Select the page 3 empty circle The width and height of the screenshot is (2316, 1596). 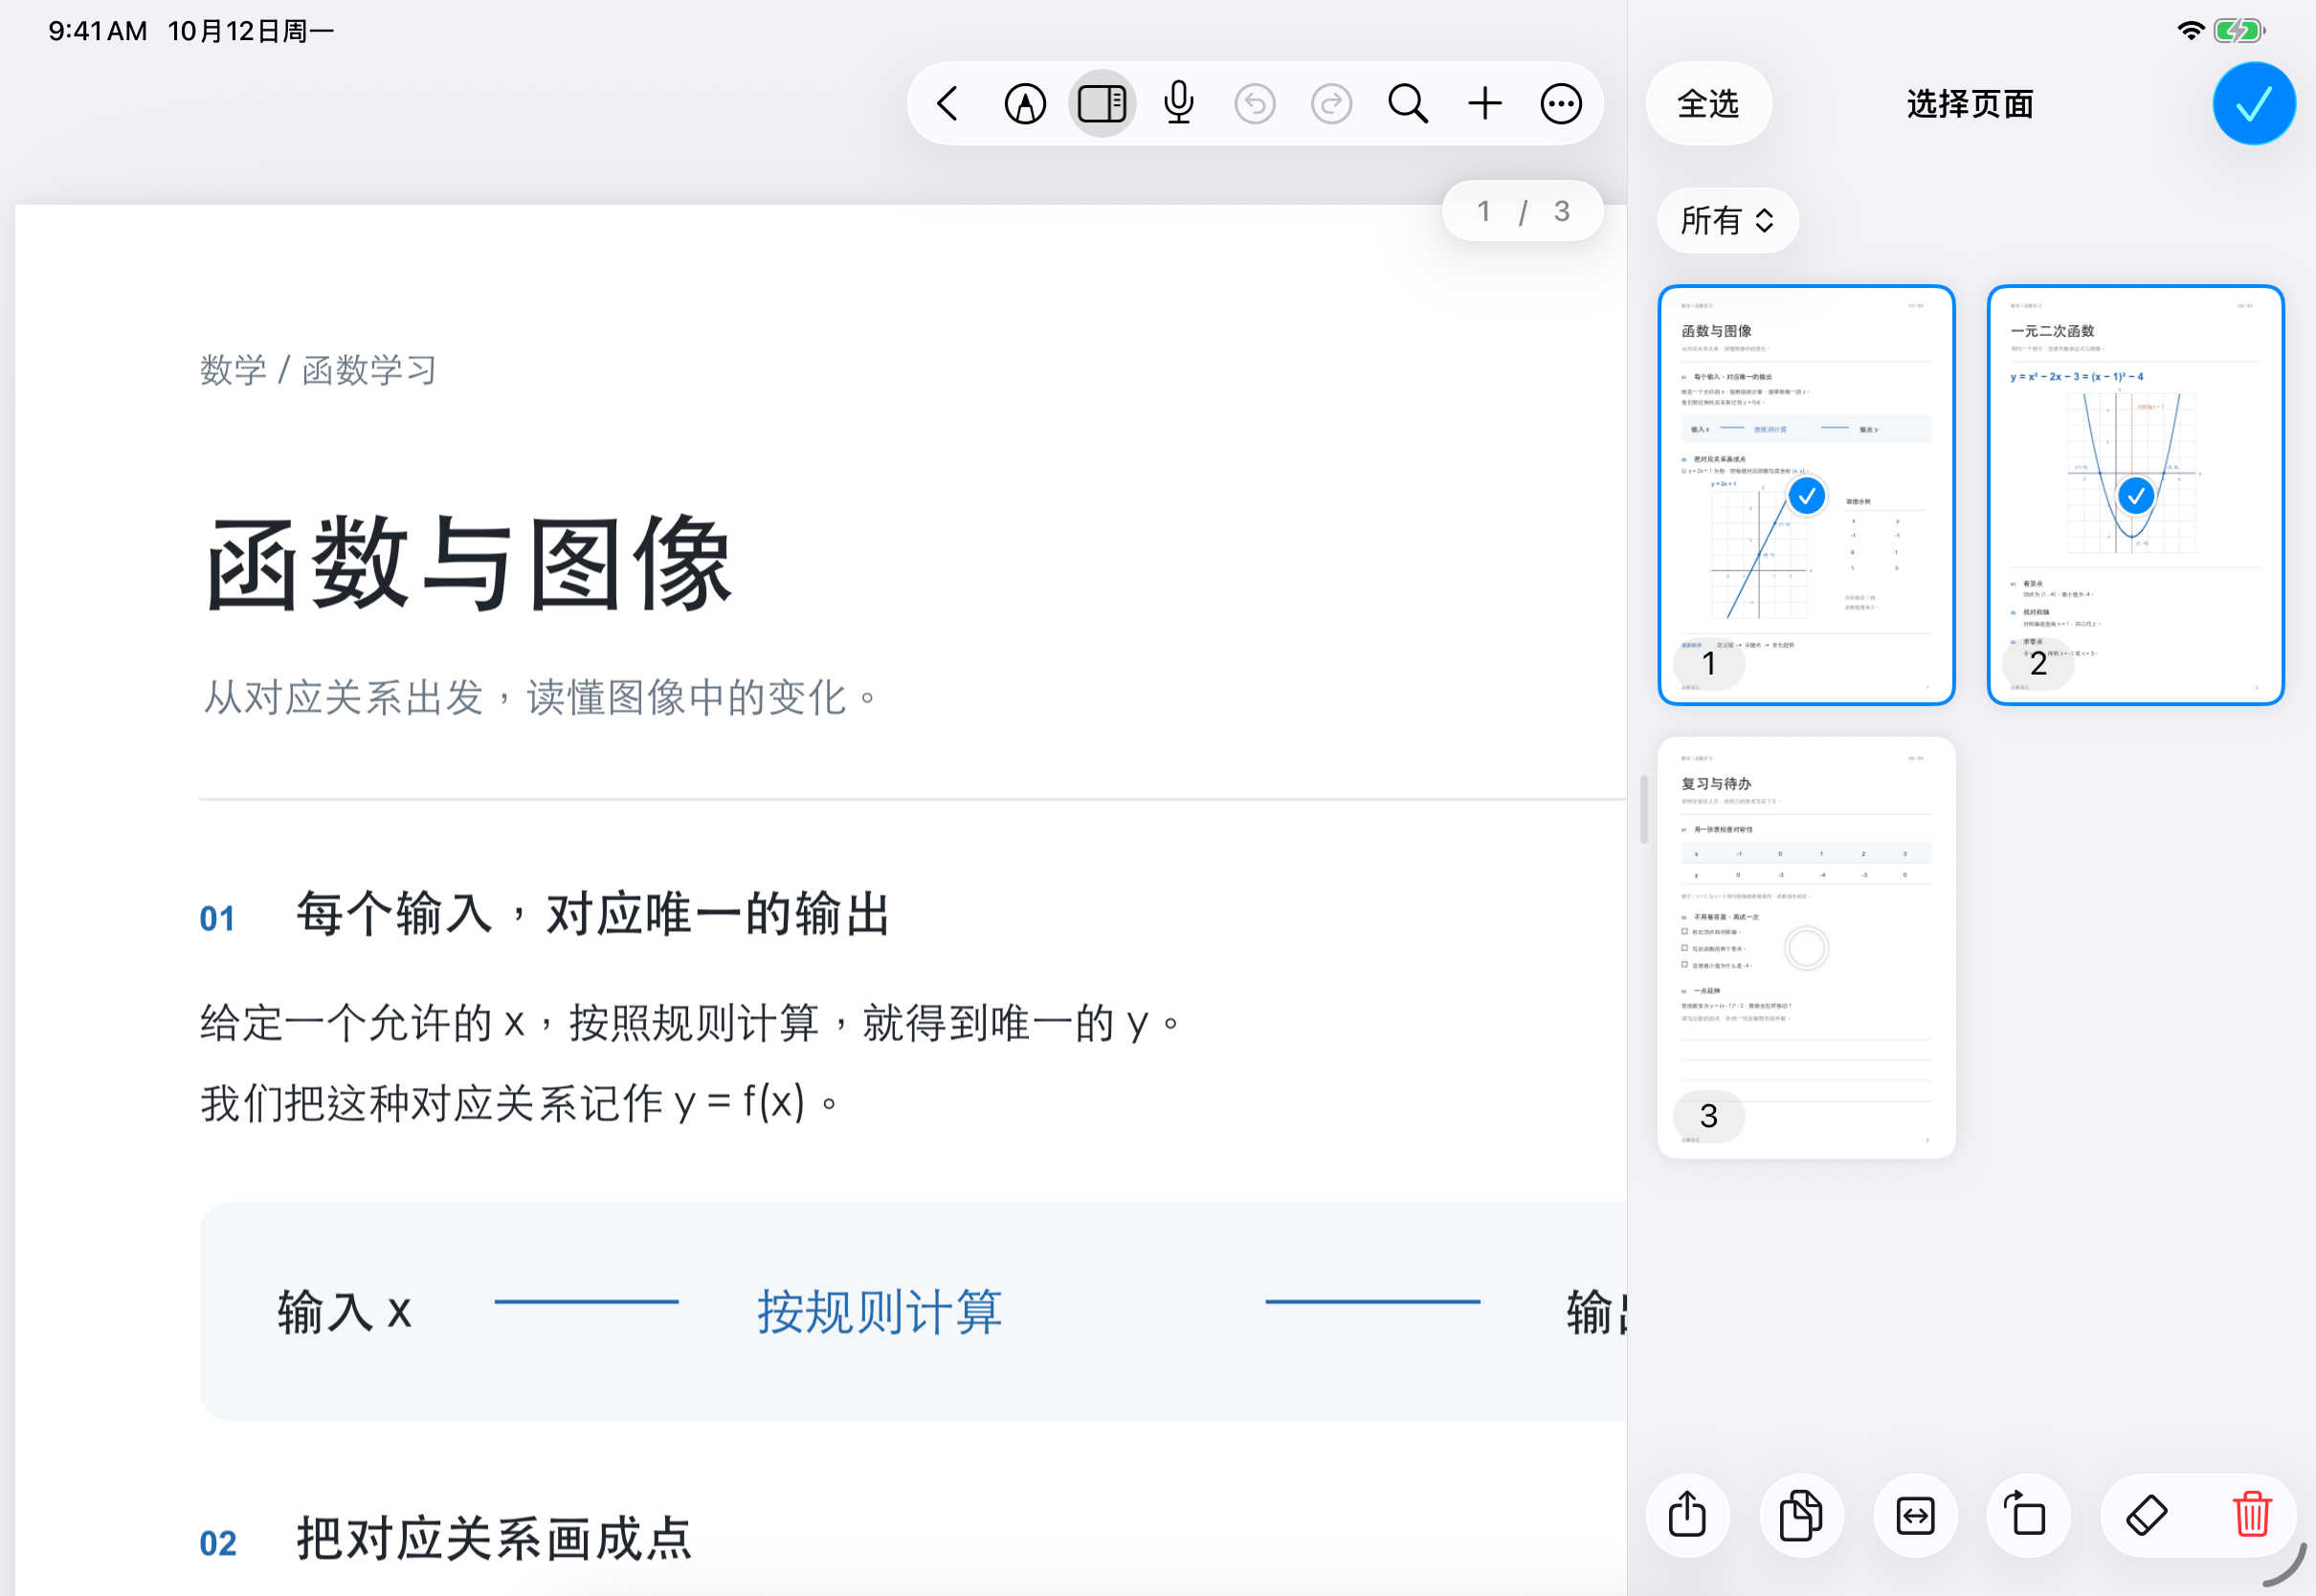(1806, 948)
